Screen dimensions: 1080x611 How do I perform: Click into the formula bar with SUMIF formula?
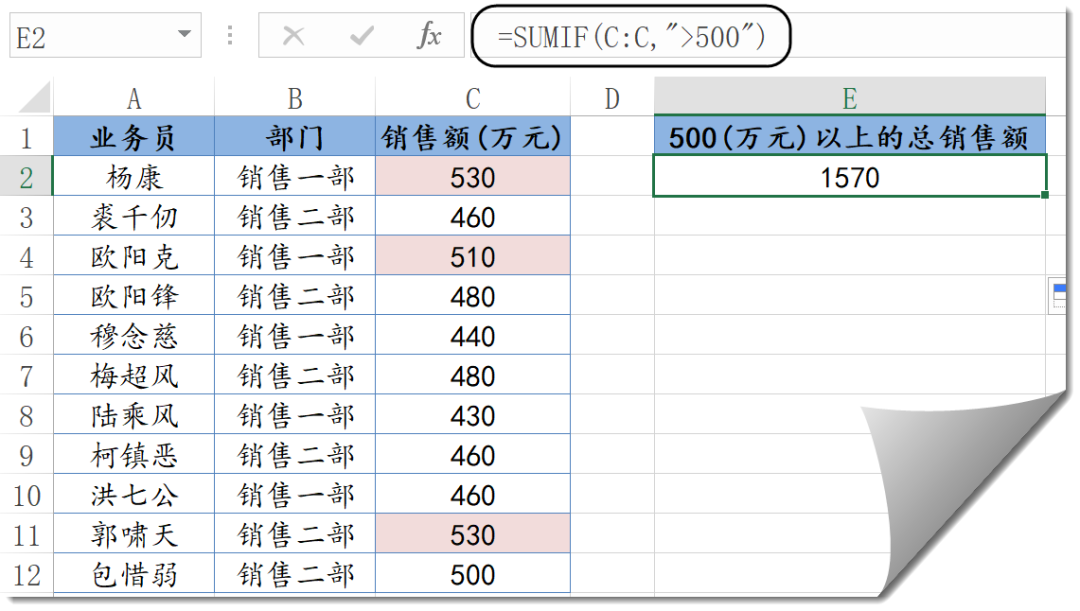point(771,37)
